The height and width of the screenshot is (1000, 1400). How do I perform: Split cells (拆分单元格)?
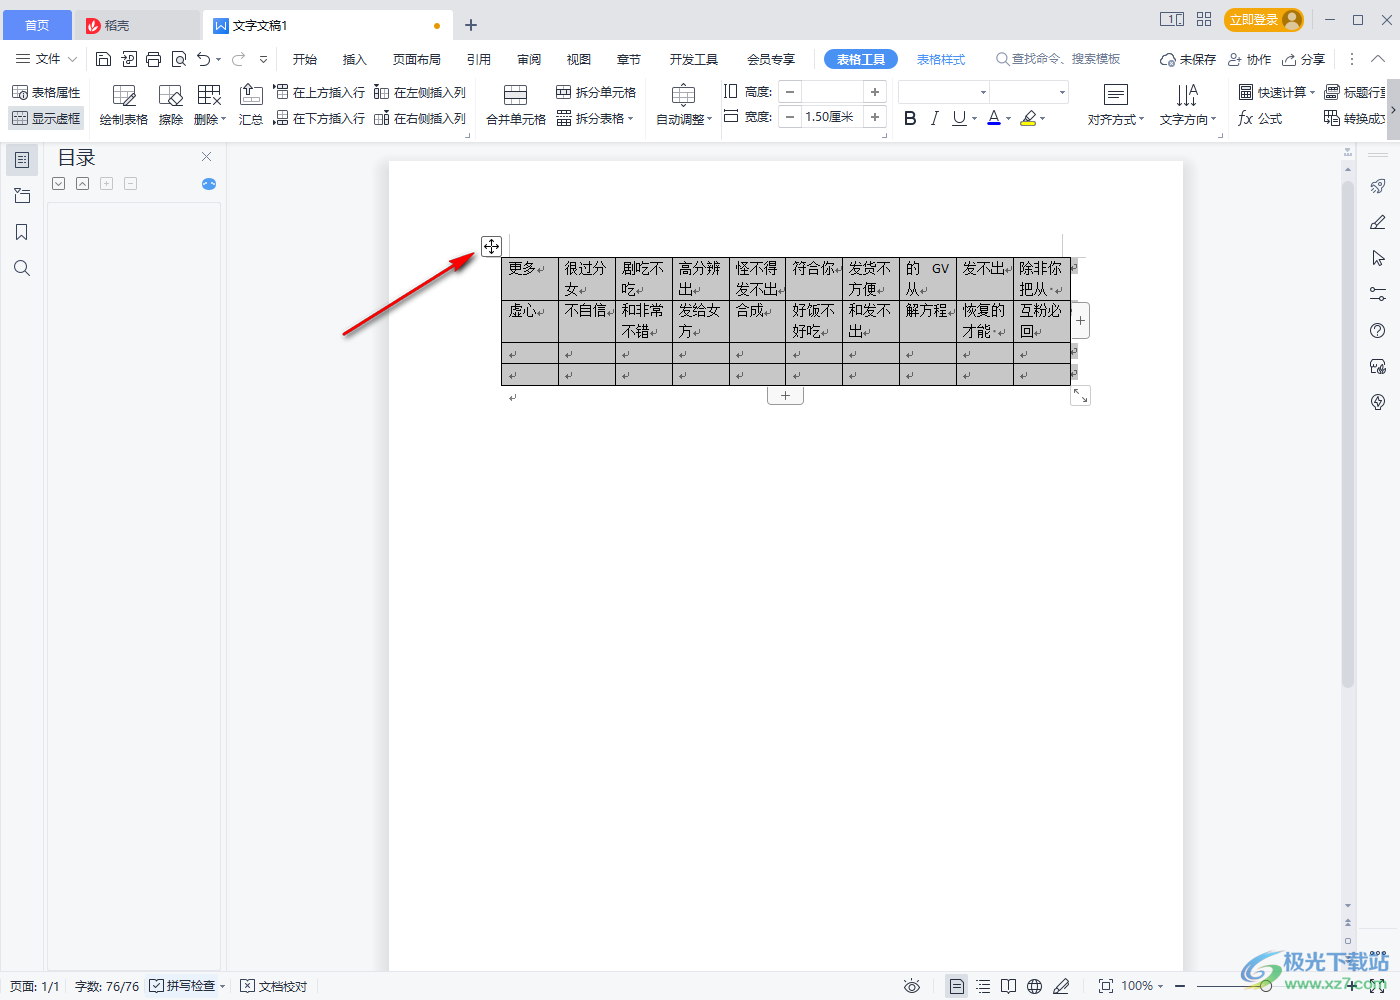pyautogui.click(x=596, y=92)
